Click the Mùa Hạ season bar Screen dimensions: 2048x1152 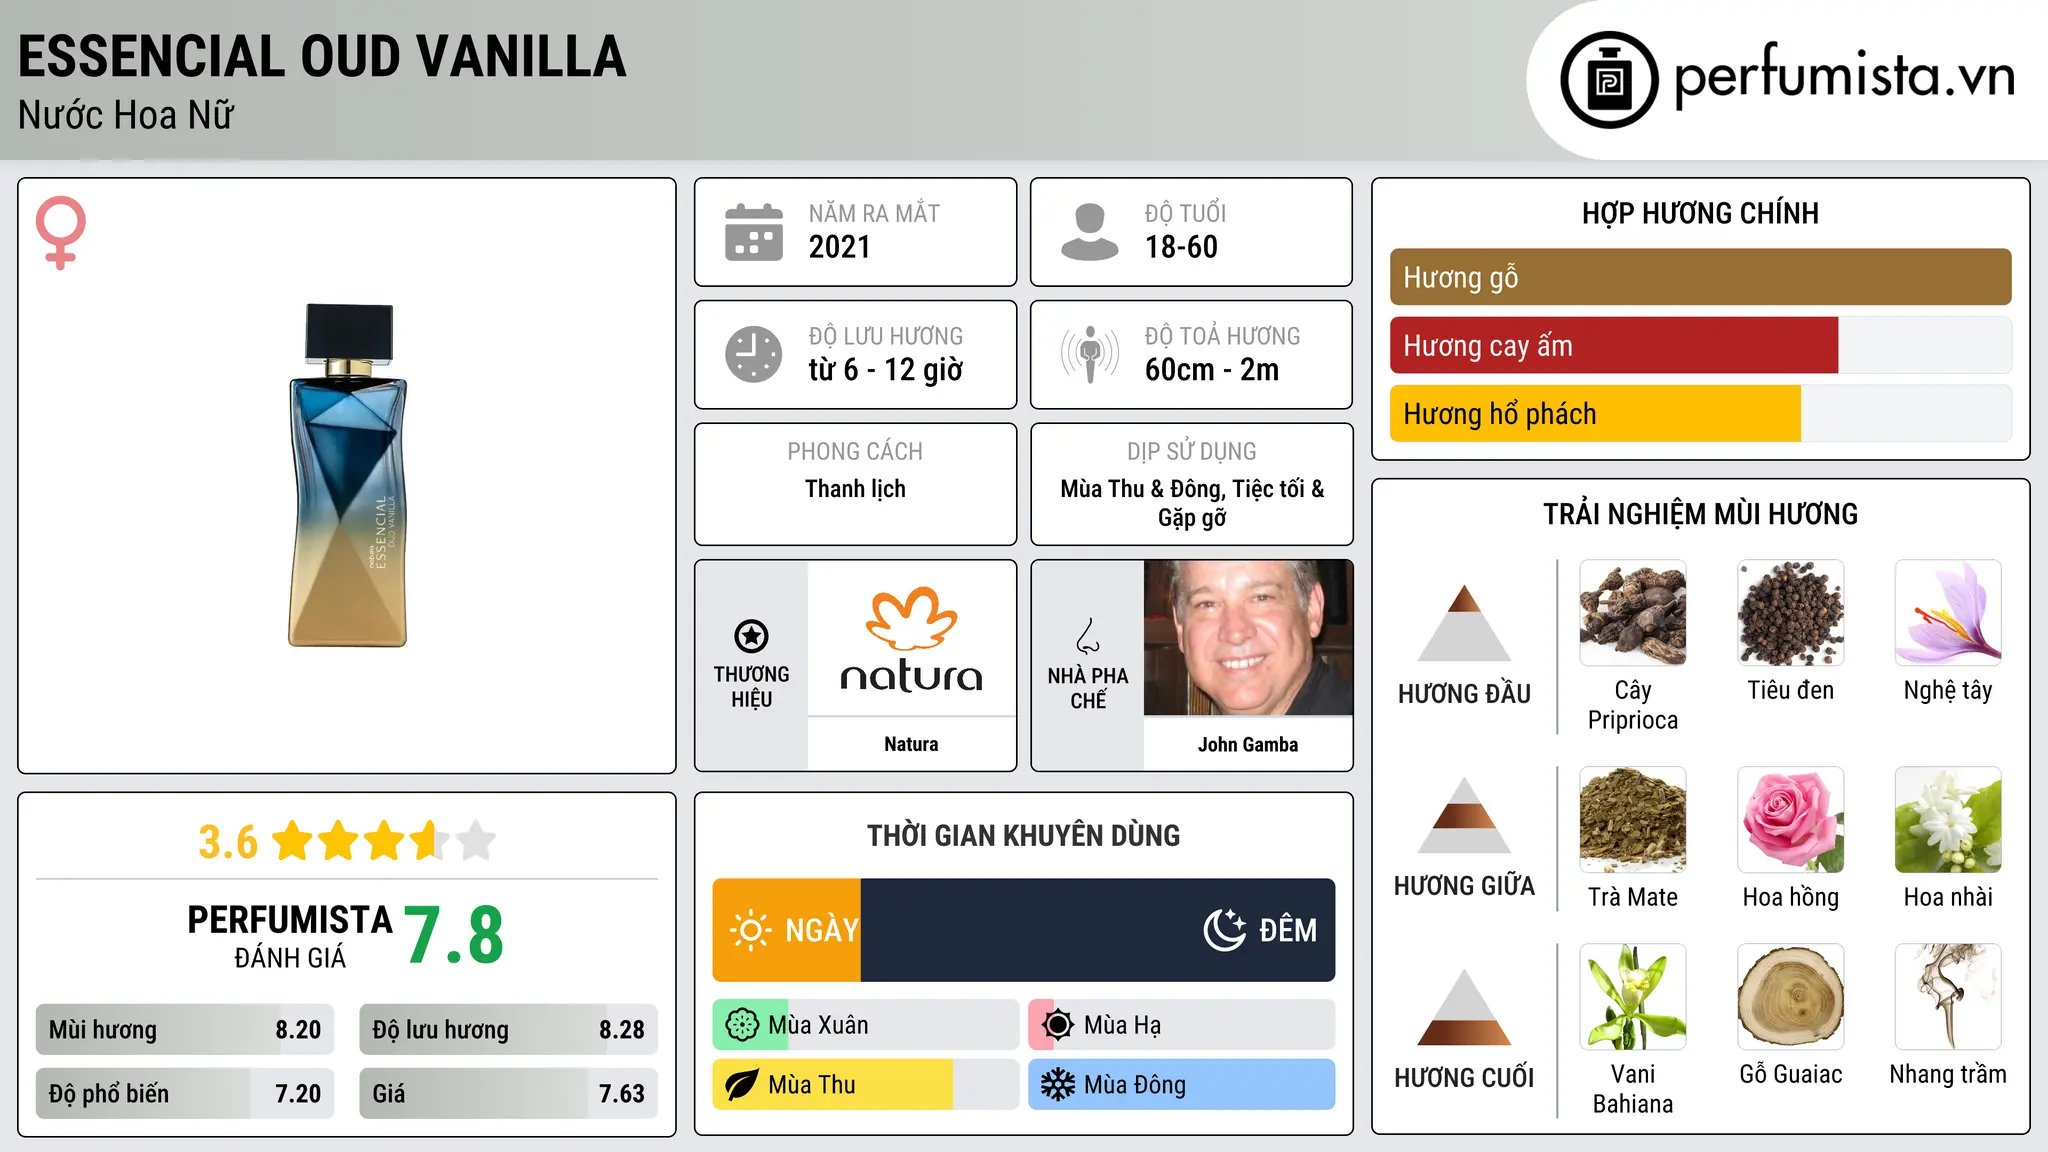tap(1182, 1025)
